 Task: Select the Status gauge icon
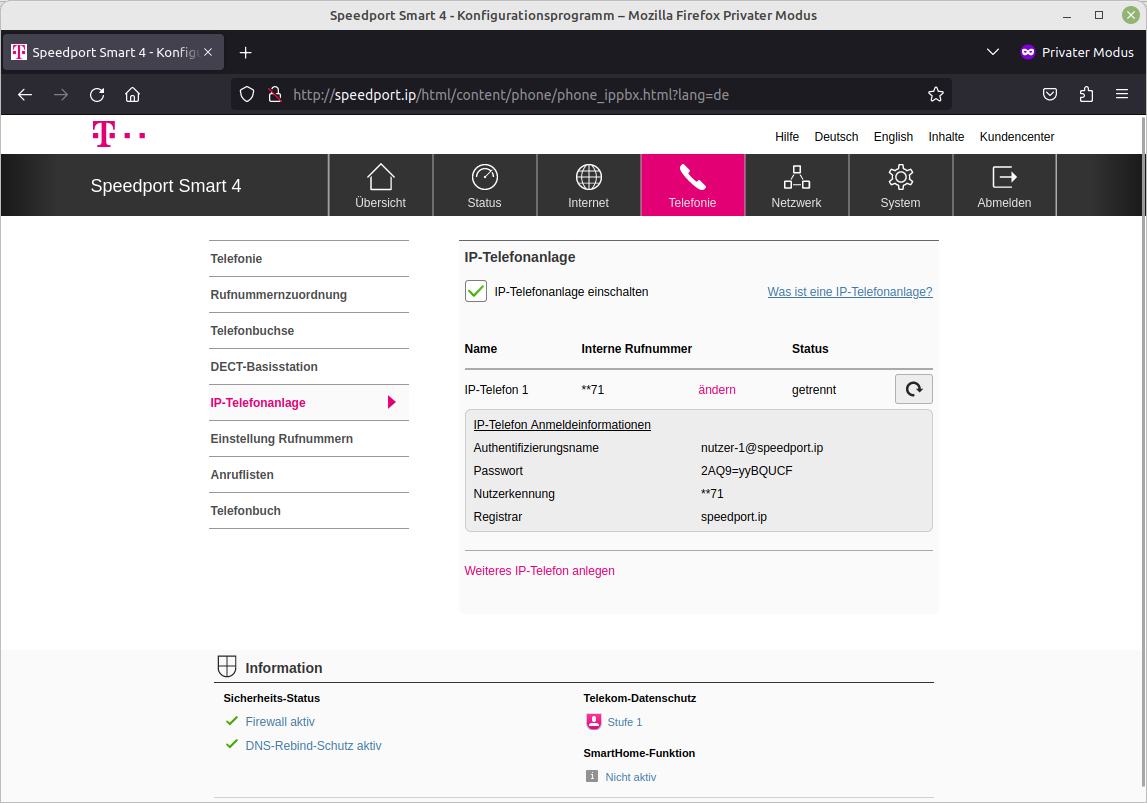pyautogui.click(x=484, y=184)
